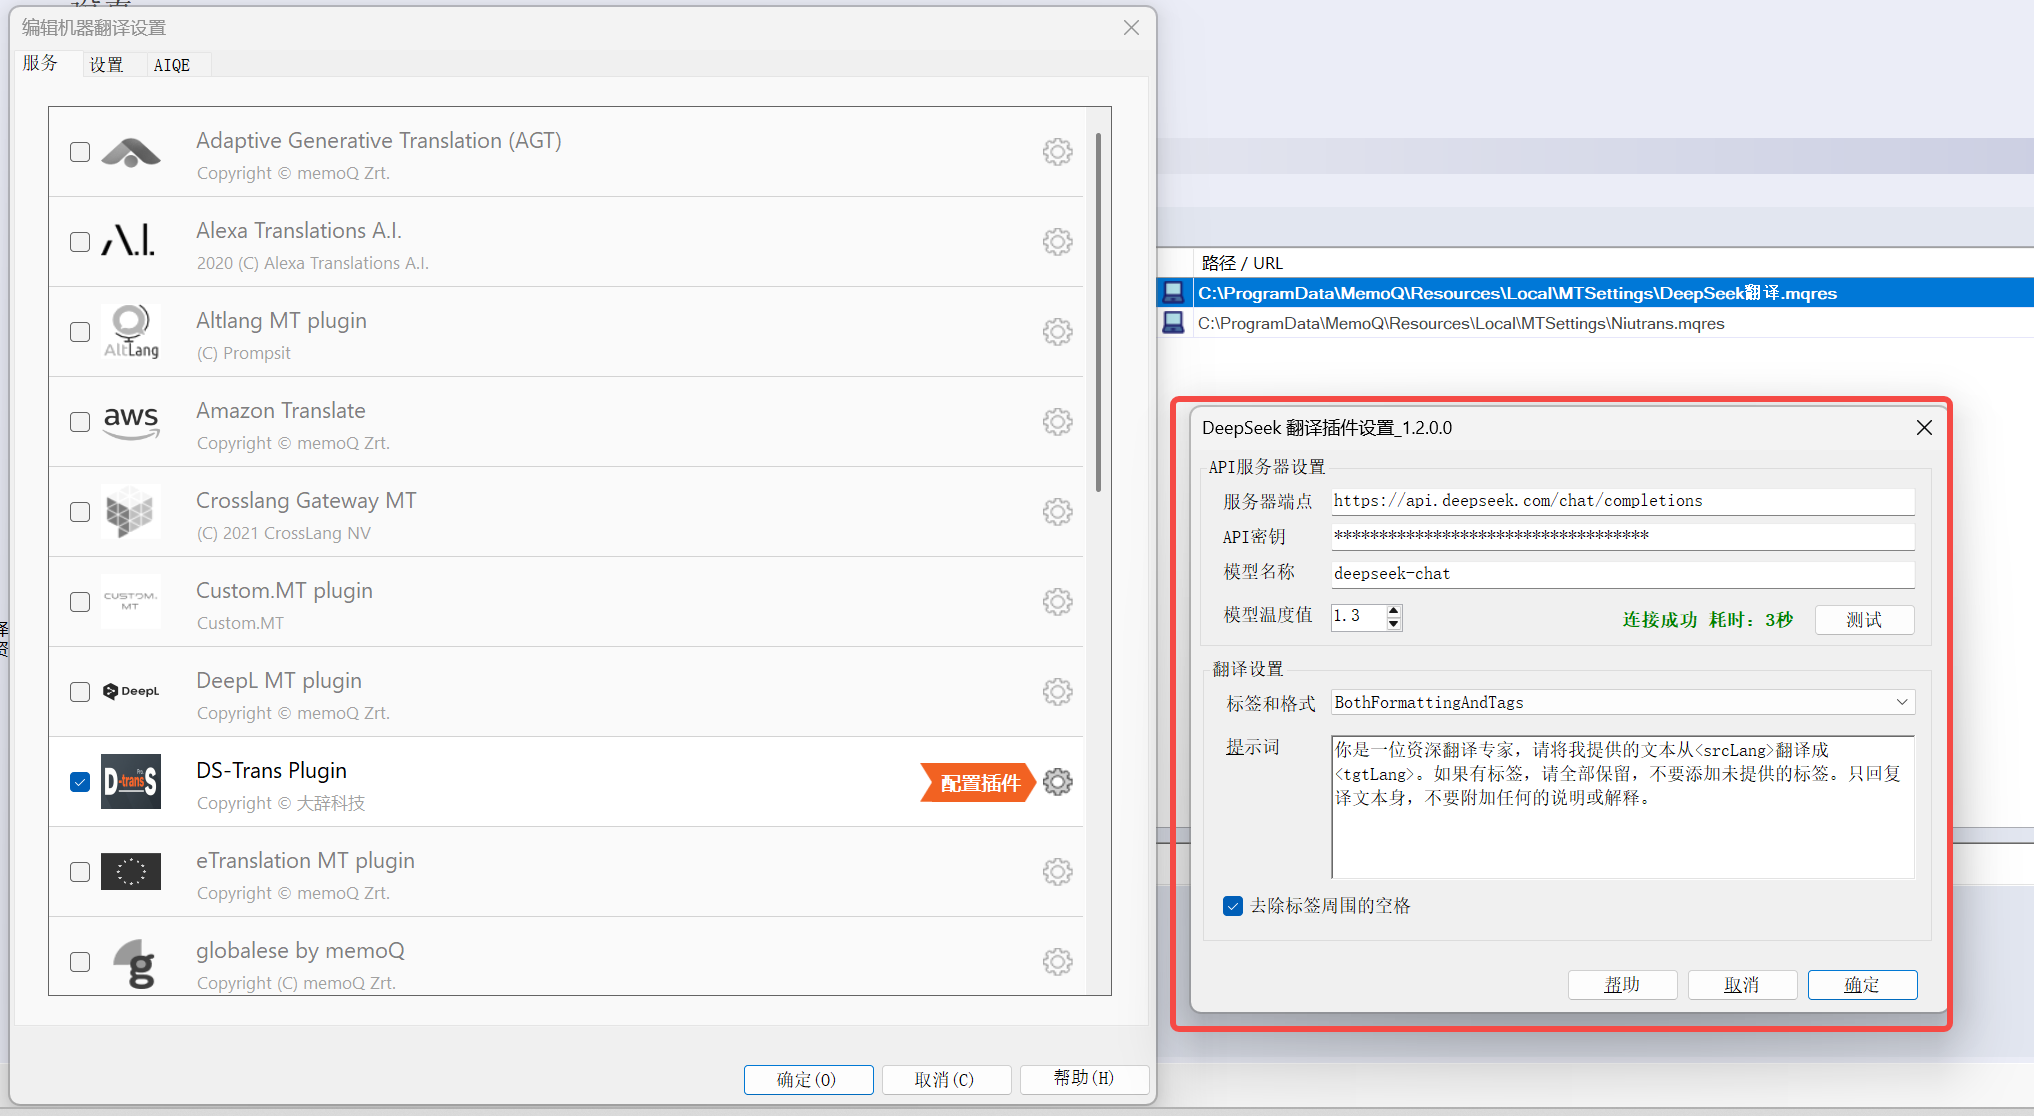Click 取消 button in DeepSeek dialog

pos(1742,985)
